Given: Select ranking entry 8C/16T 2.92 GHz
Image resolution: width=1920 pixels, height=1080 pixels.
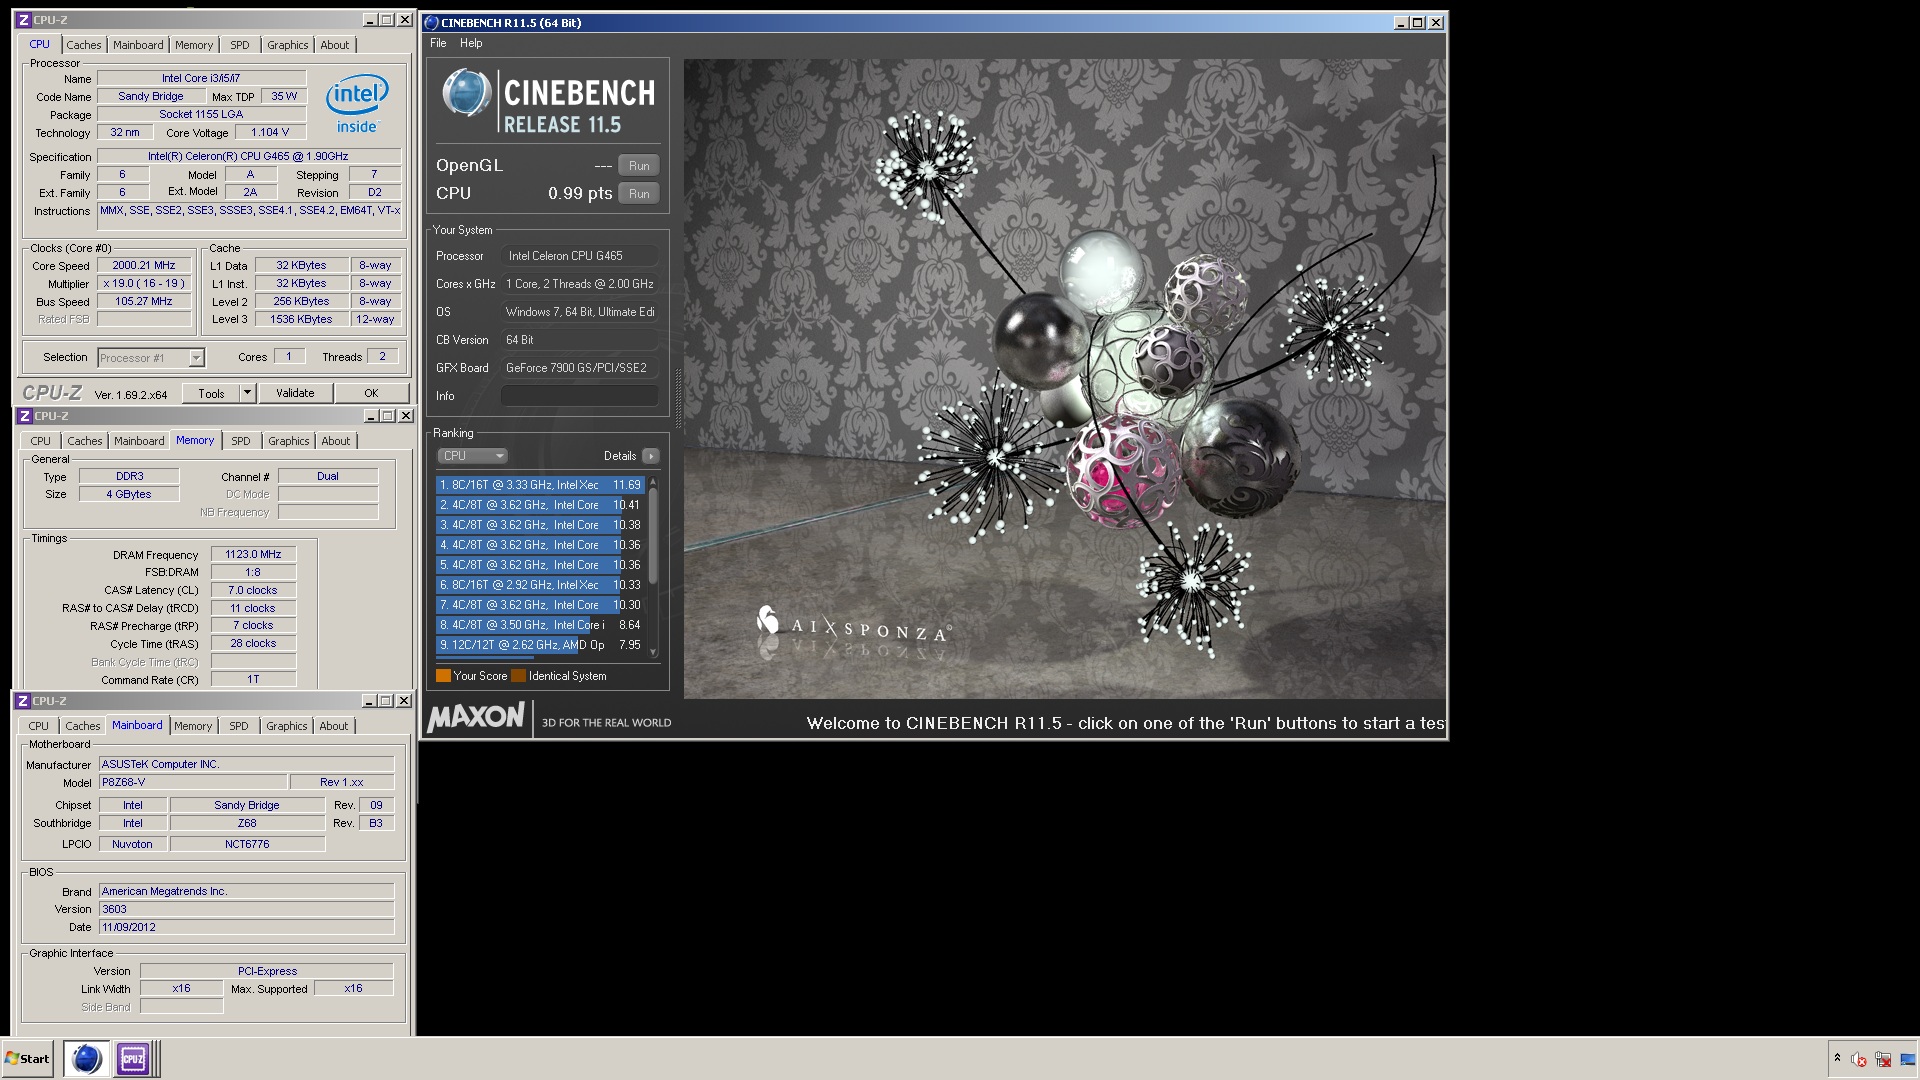Looking at the screenshot, I should [x=541, y=585].
